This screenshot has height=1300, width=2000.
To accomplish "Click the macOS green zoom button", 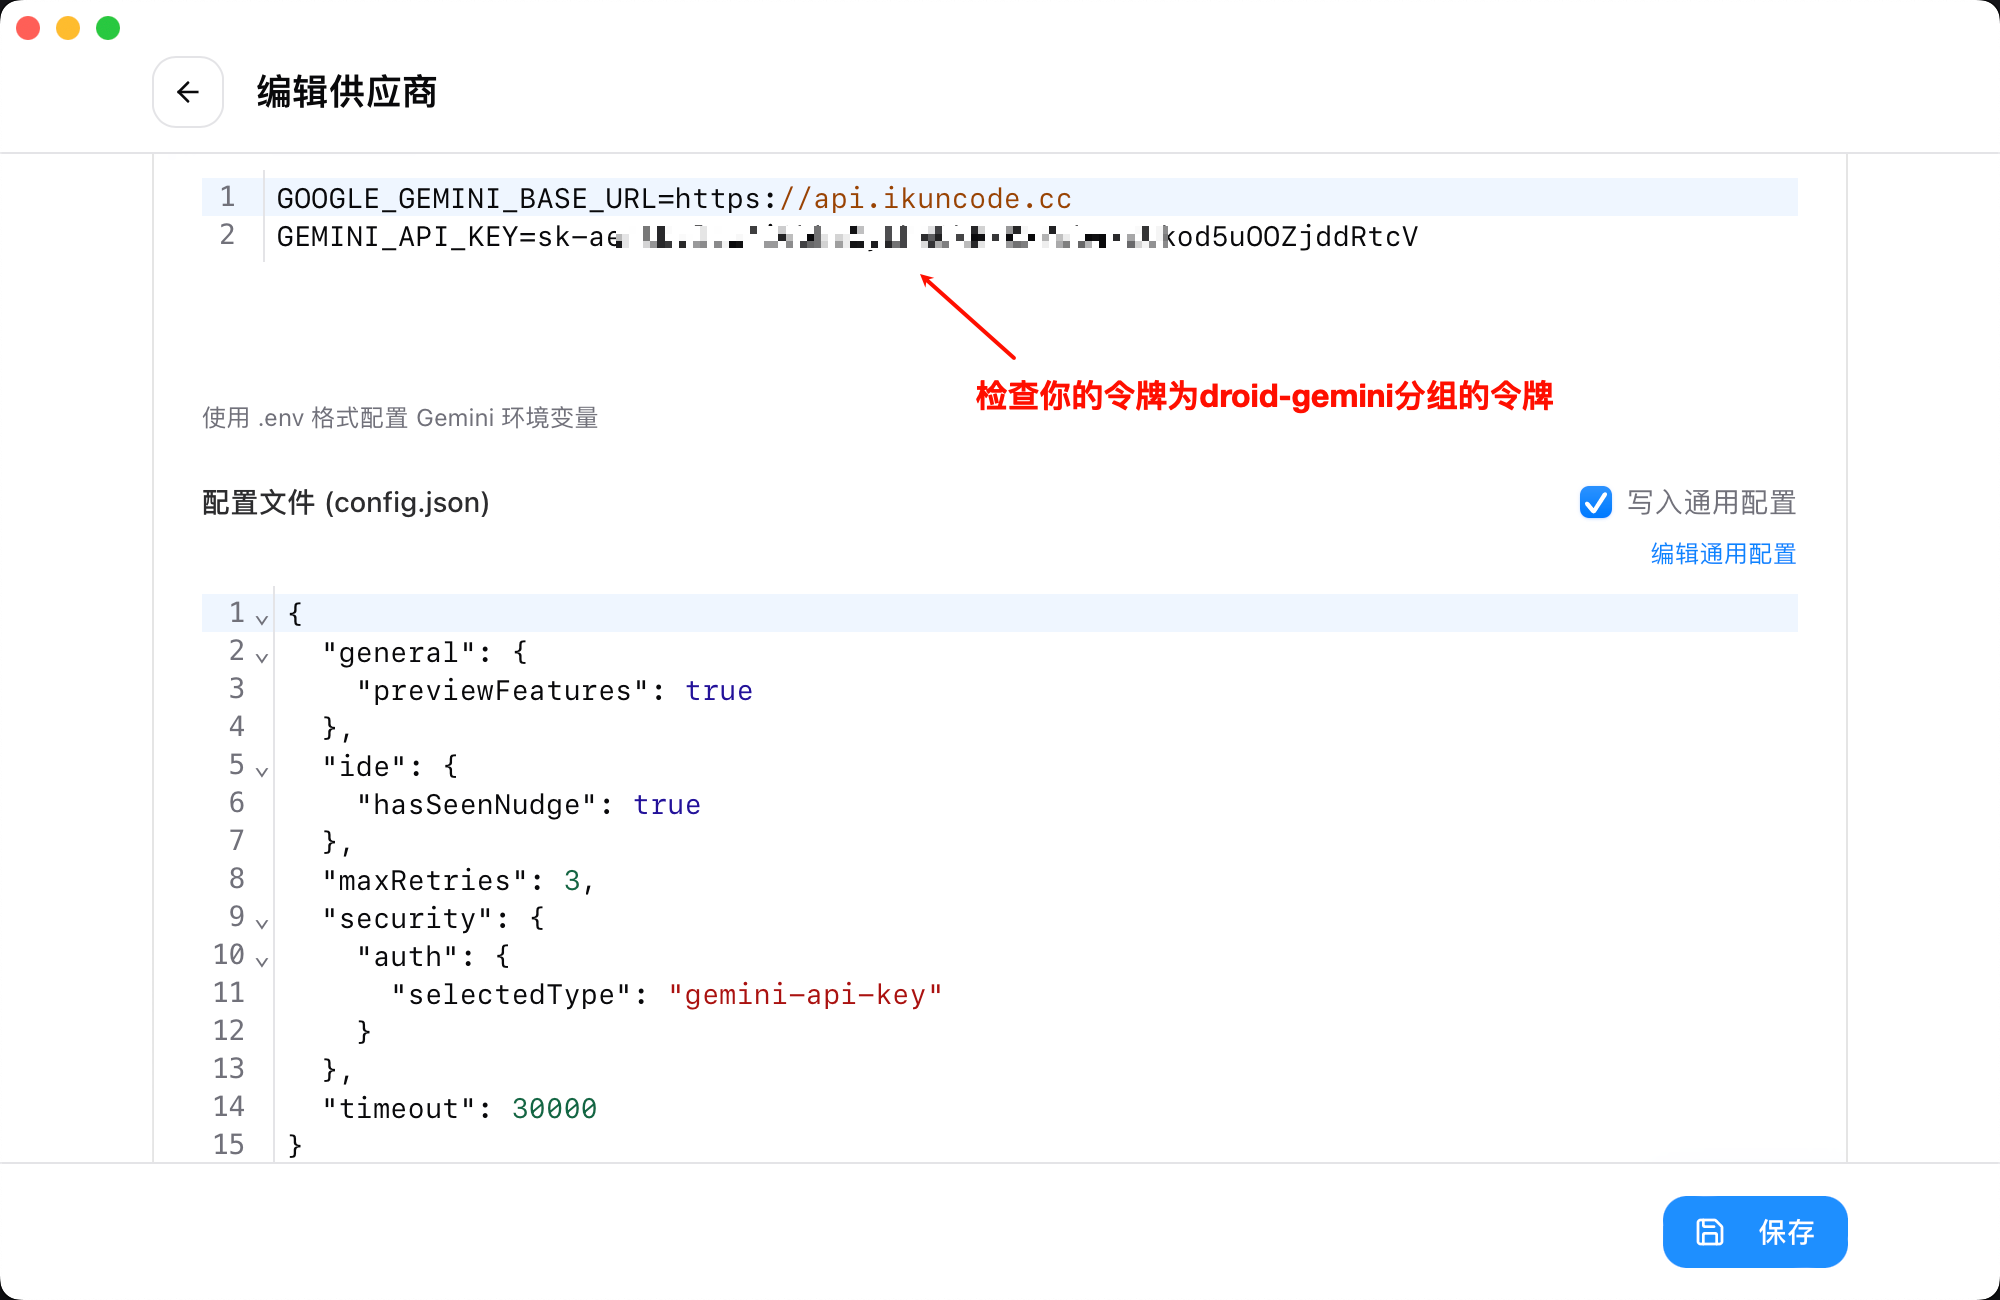I will coord(107,27).
